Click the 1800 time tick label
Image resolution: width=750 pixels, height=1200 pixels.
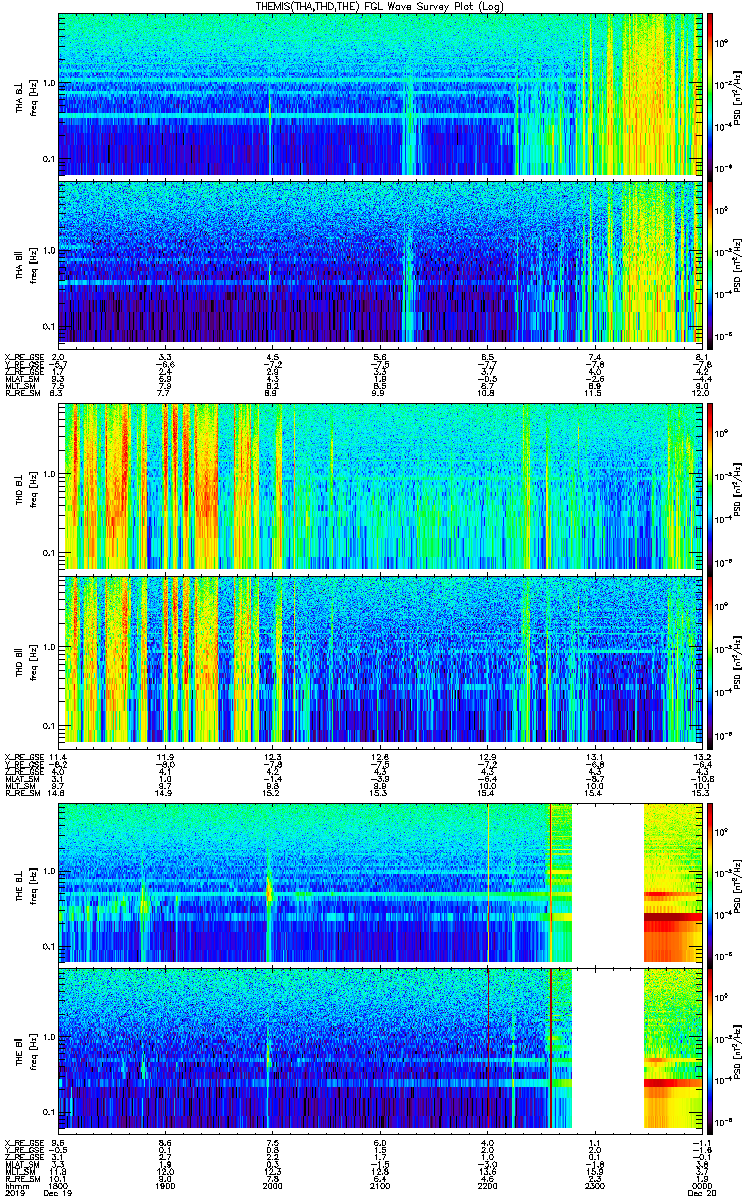coord(58,1185)
